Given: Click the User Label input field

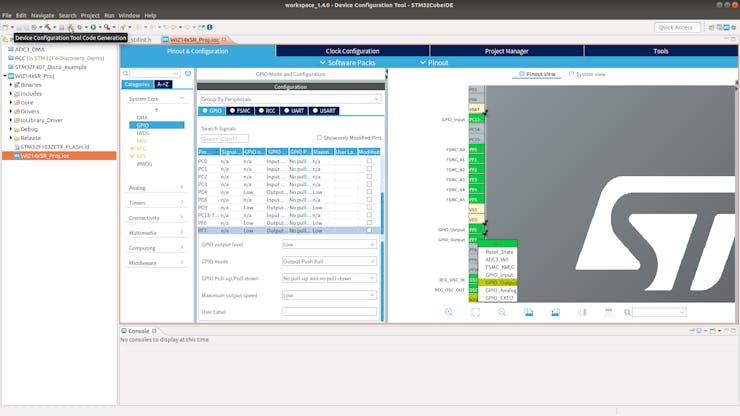Looking at the screenshot, I should click(329, 312).
